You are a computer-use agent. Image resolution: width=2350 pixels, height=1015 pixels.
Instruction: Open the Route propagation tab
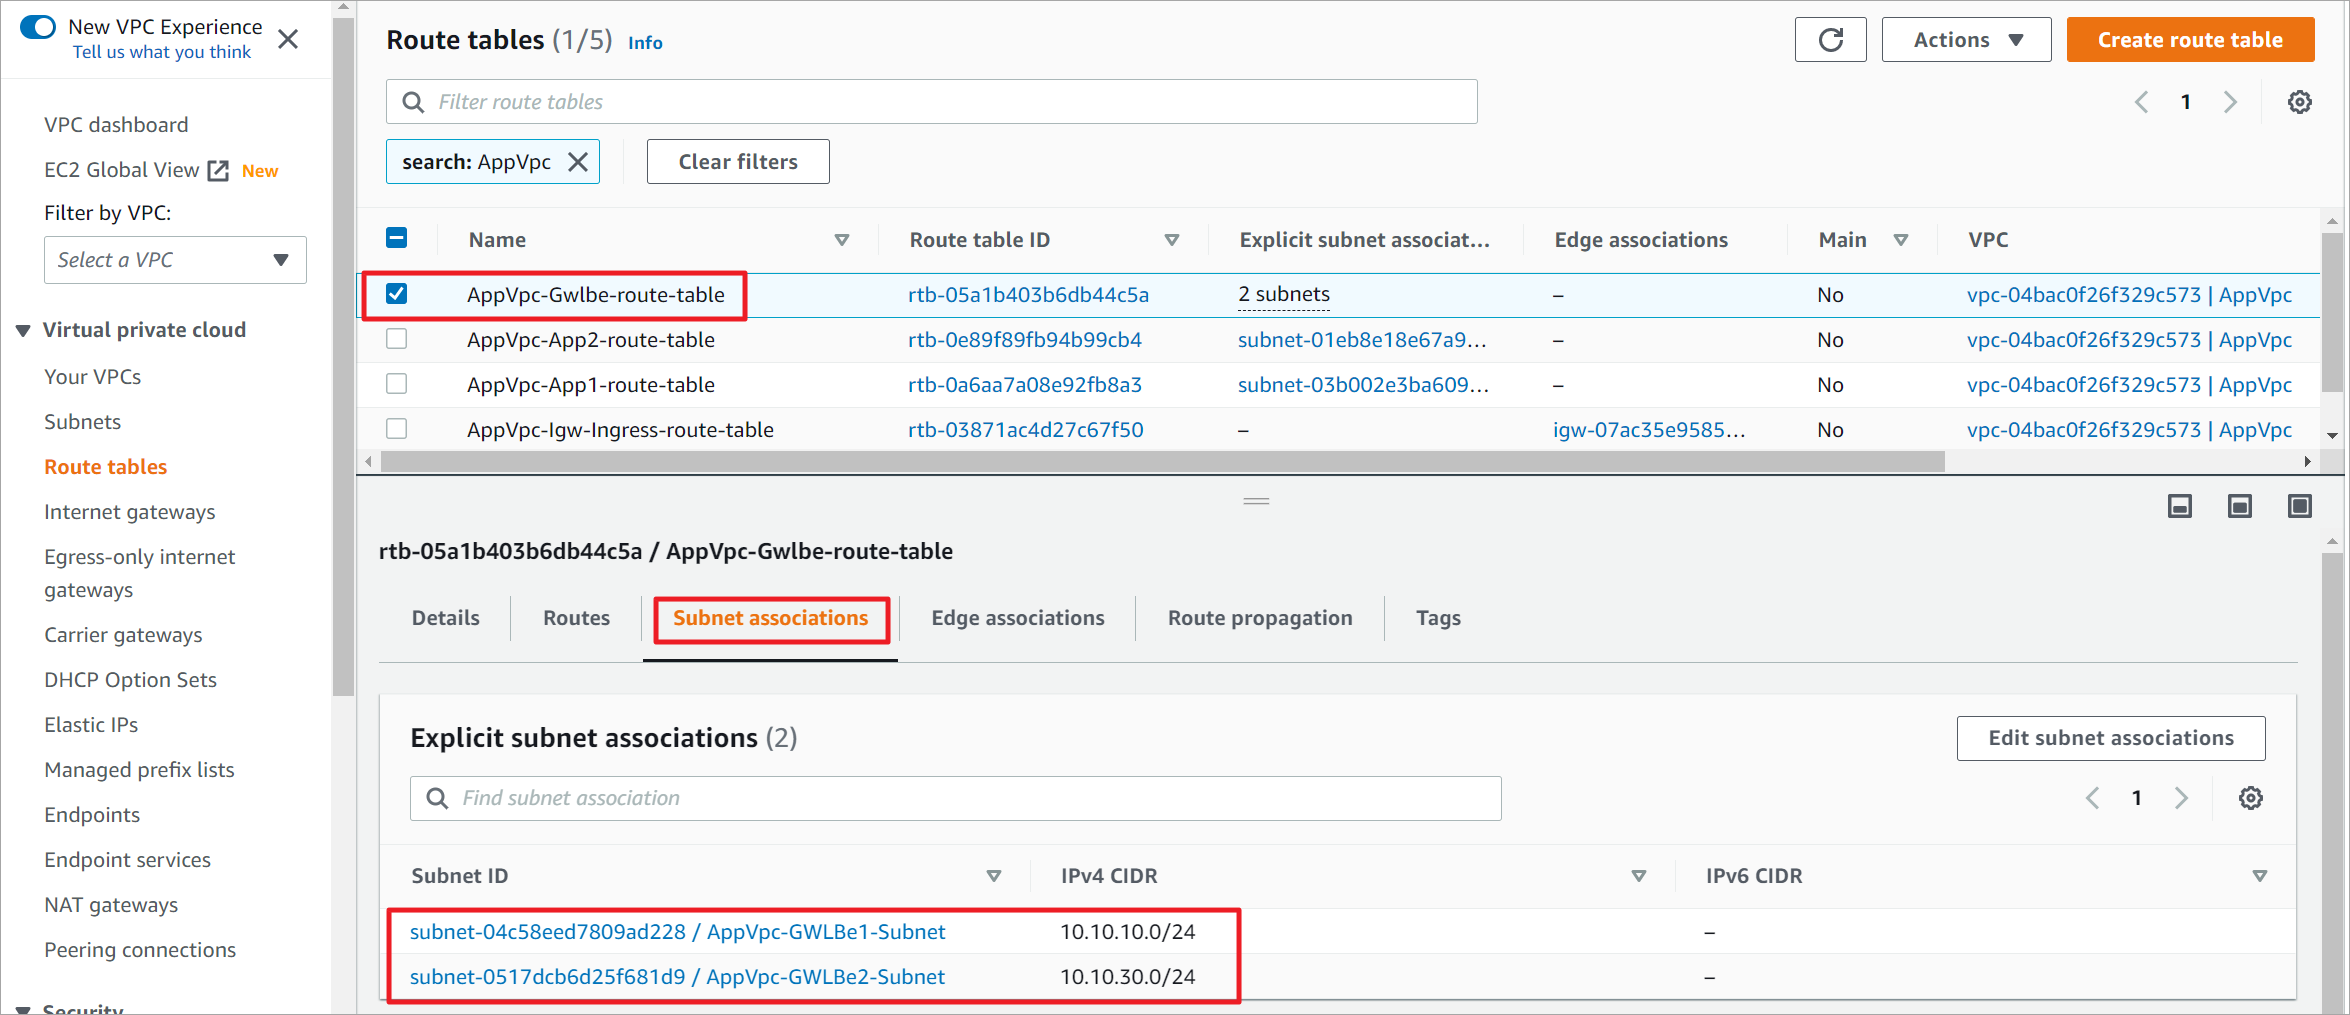(1260, 618)
